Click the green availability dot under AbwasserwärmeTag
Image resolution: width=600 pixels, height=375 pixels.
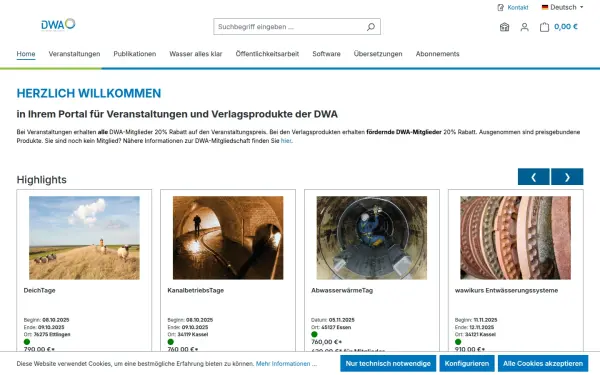pos(314,334)
